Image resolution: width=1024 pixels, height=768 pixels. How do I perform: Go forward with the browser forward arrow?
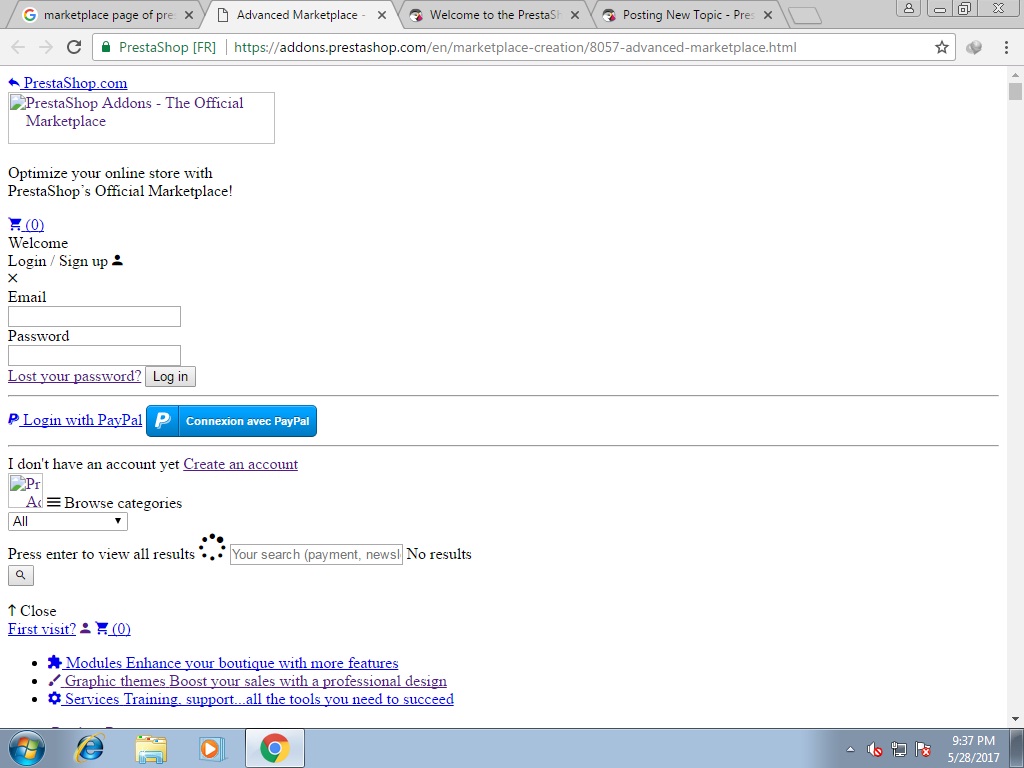tap(46, 47)
